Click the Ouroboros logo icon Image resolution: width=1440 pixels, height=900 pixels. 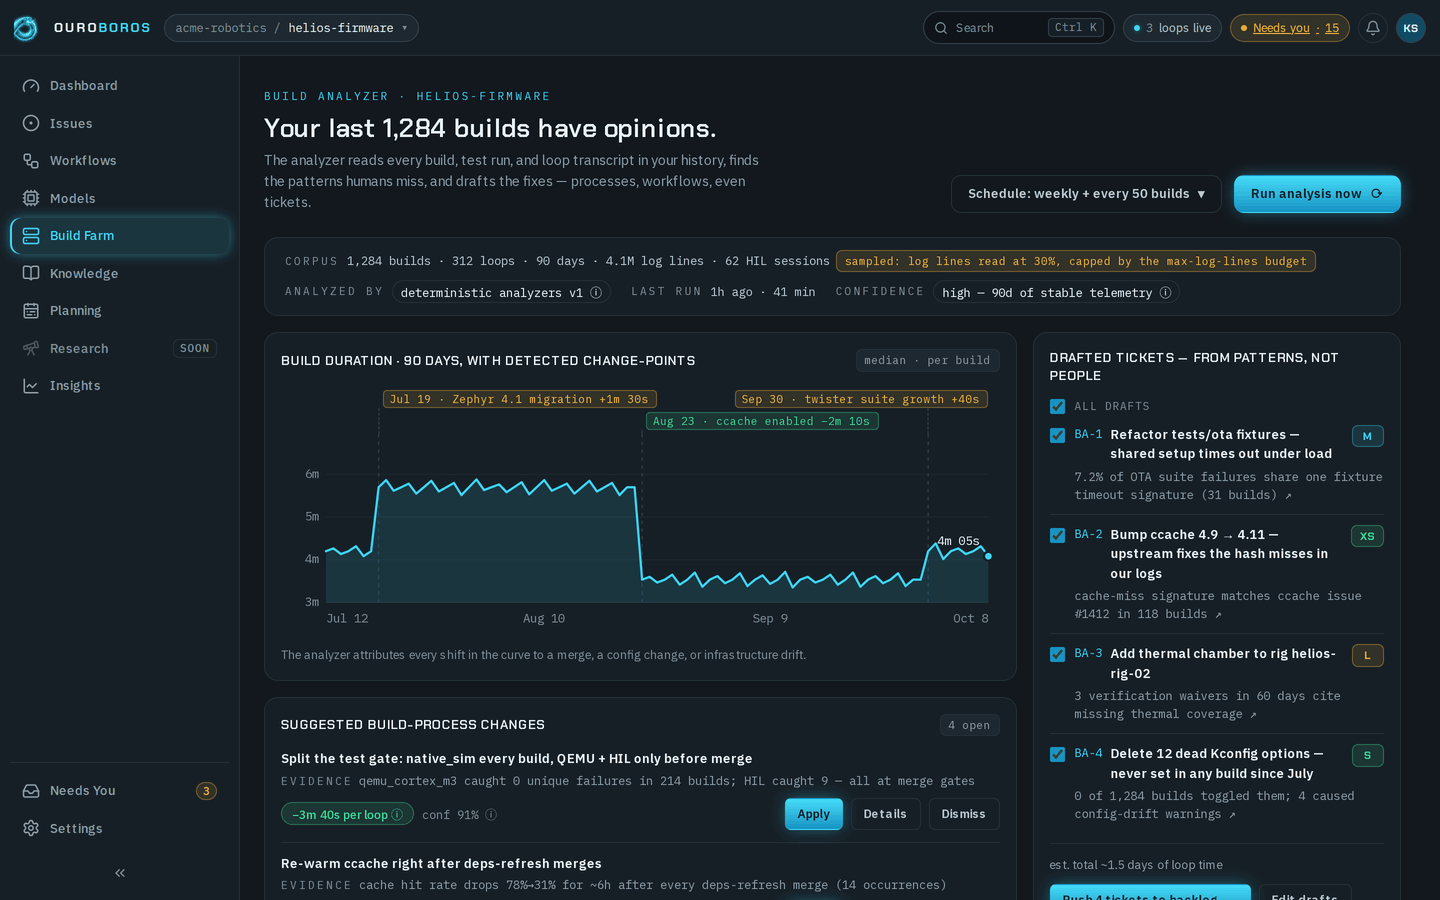pyautogui.click(x=26, y=28)
